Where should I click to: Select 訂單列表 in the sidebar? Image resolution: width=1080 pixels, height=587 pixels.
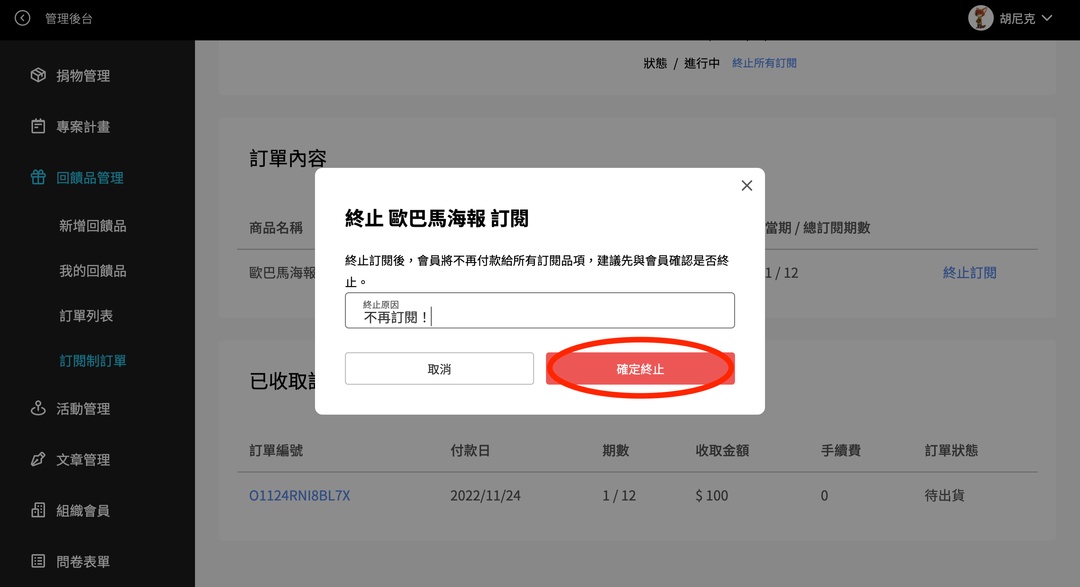pyautogui.click(x=86, y=316)
